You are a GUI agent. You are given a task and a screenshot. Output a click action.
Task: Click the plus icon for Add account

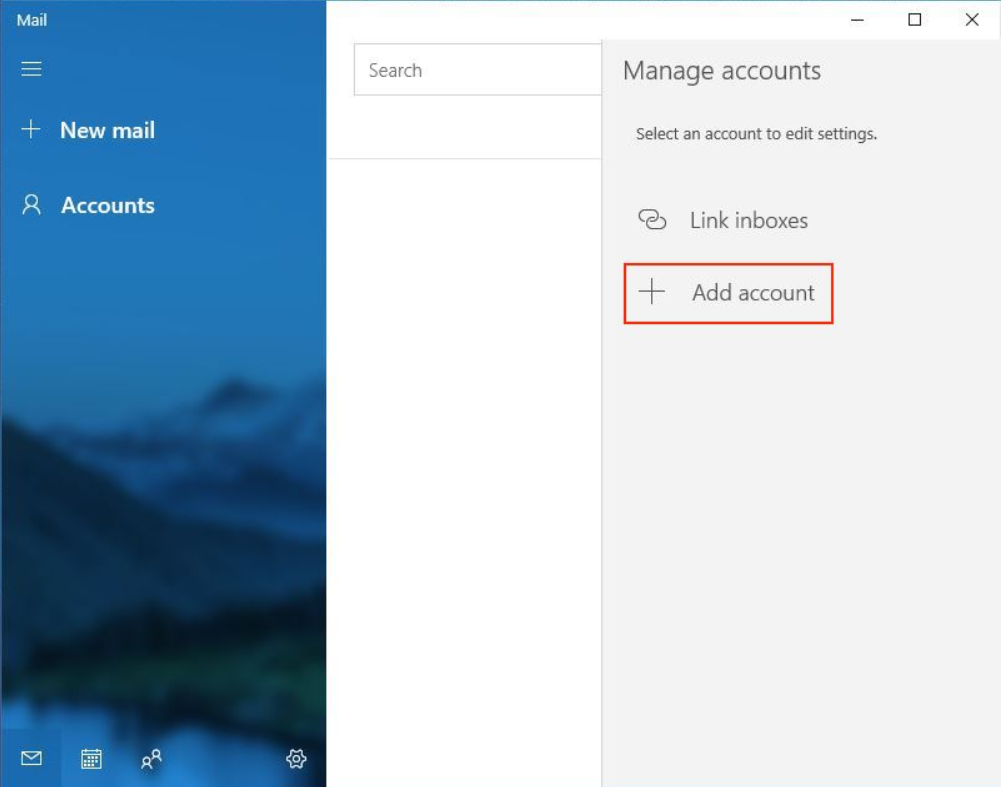[x=652, y=292]
